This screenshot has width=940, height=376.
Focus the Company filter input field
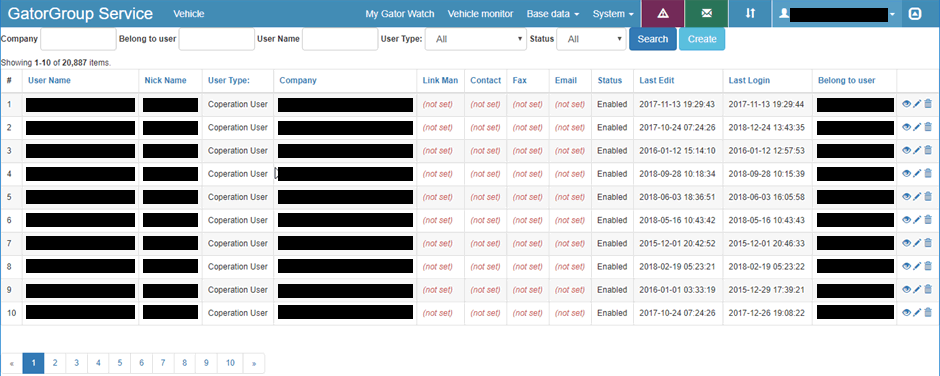(79, 39)
